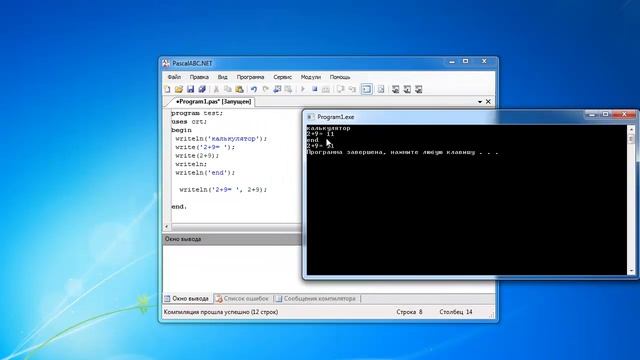The width and height of the screenshot is (640, 360).
Task: Click the write('2+9= ') code line
Action: click(205, 147)
